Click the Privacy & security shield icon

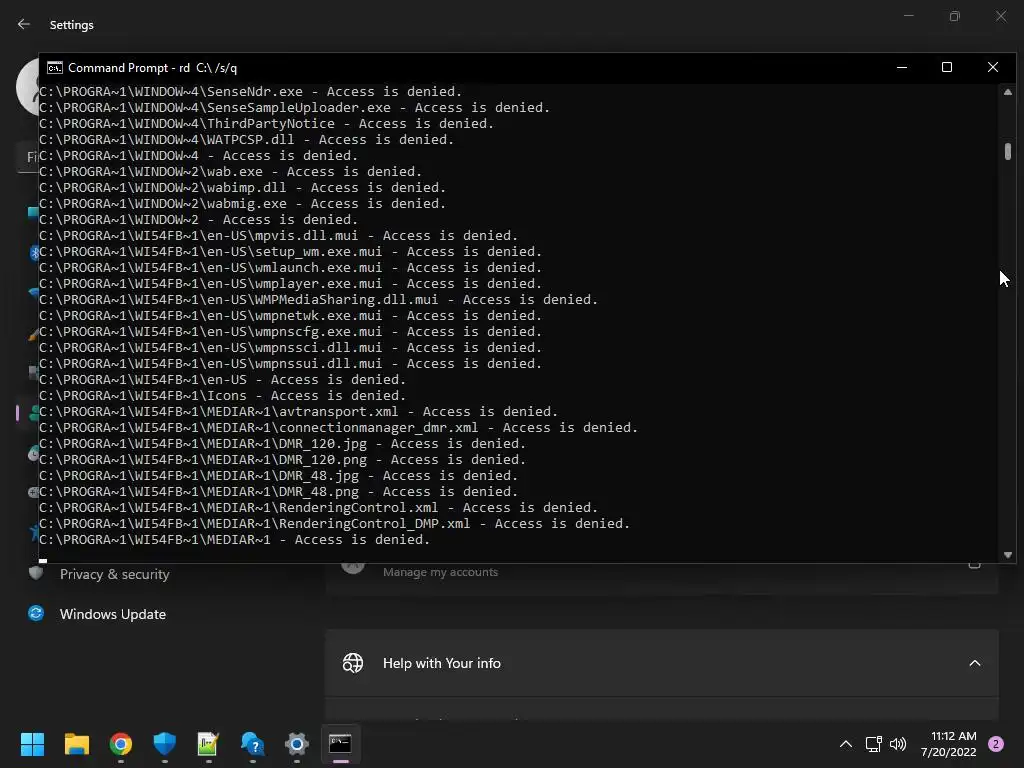click(x=36, y=573)
